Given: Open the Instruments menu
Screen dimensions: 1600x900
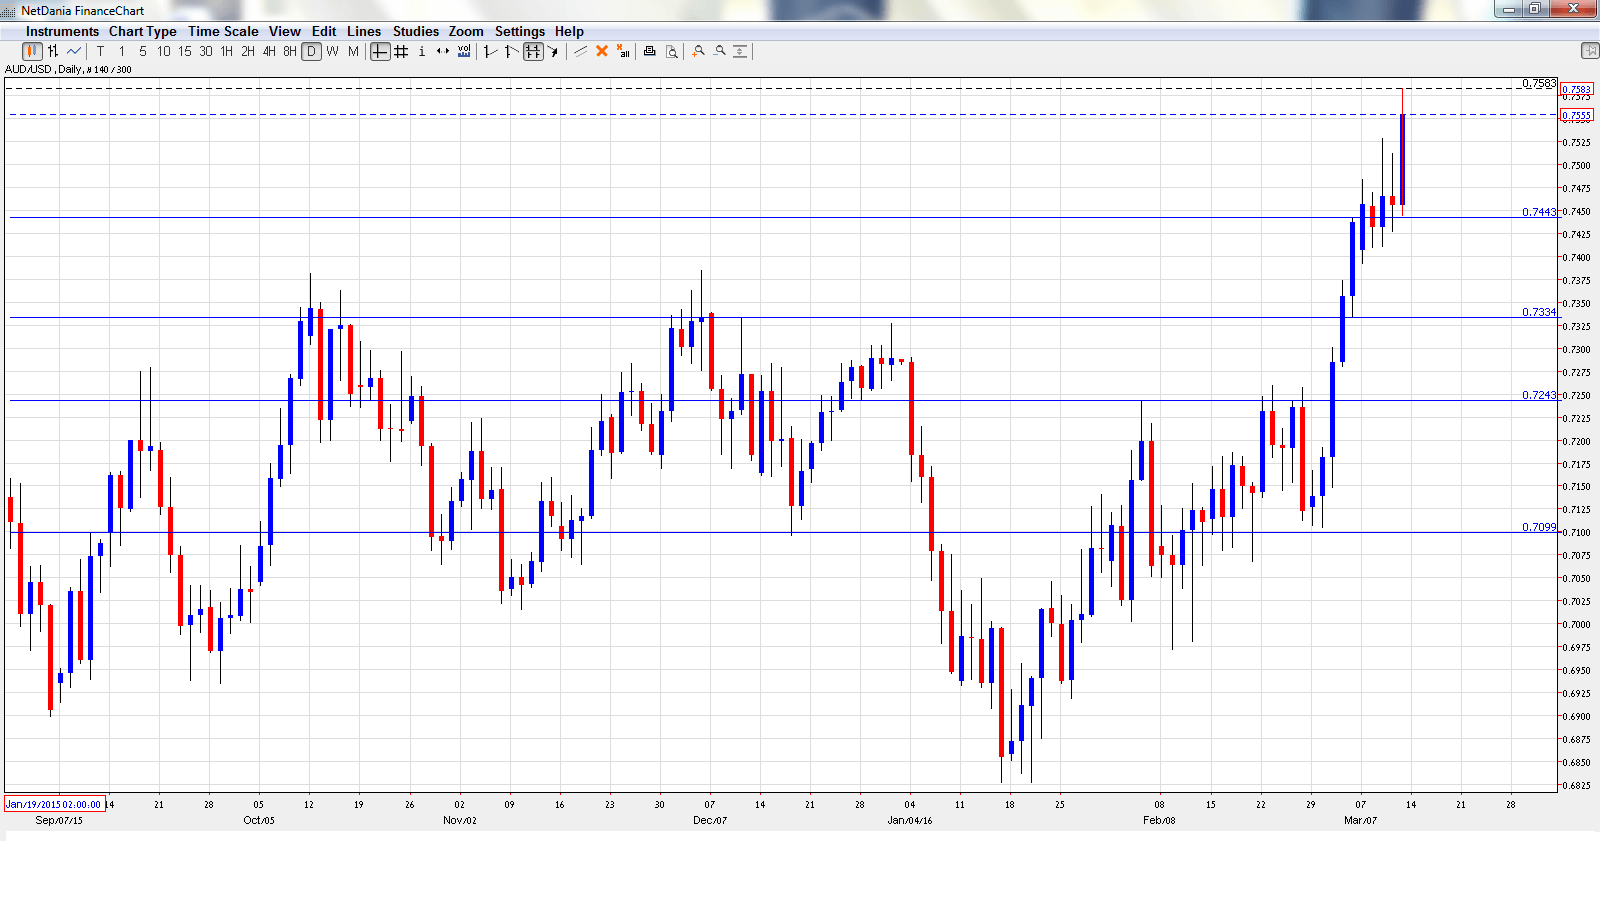Looking at the screenshot, I should [62, 31].
